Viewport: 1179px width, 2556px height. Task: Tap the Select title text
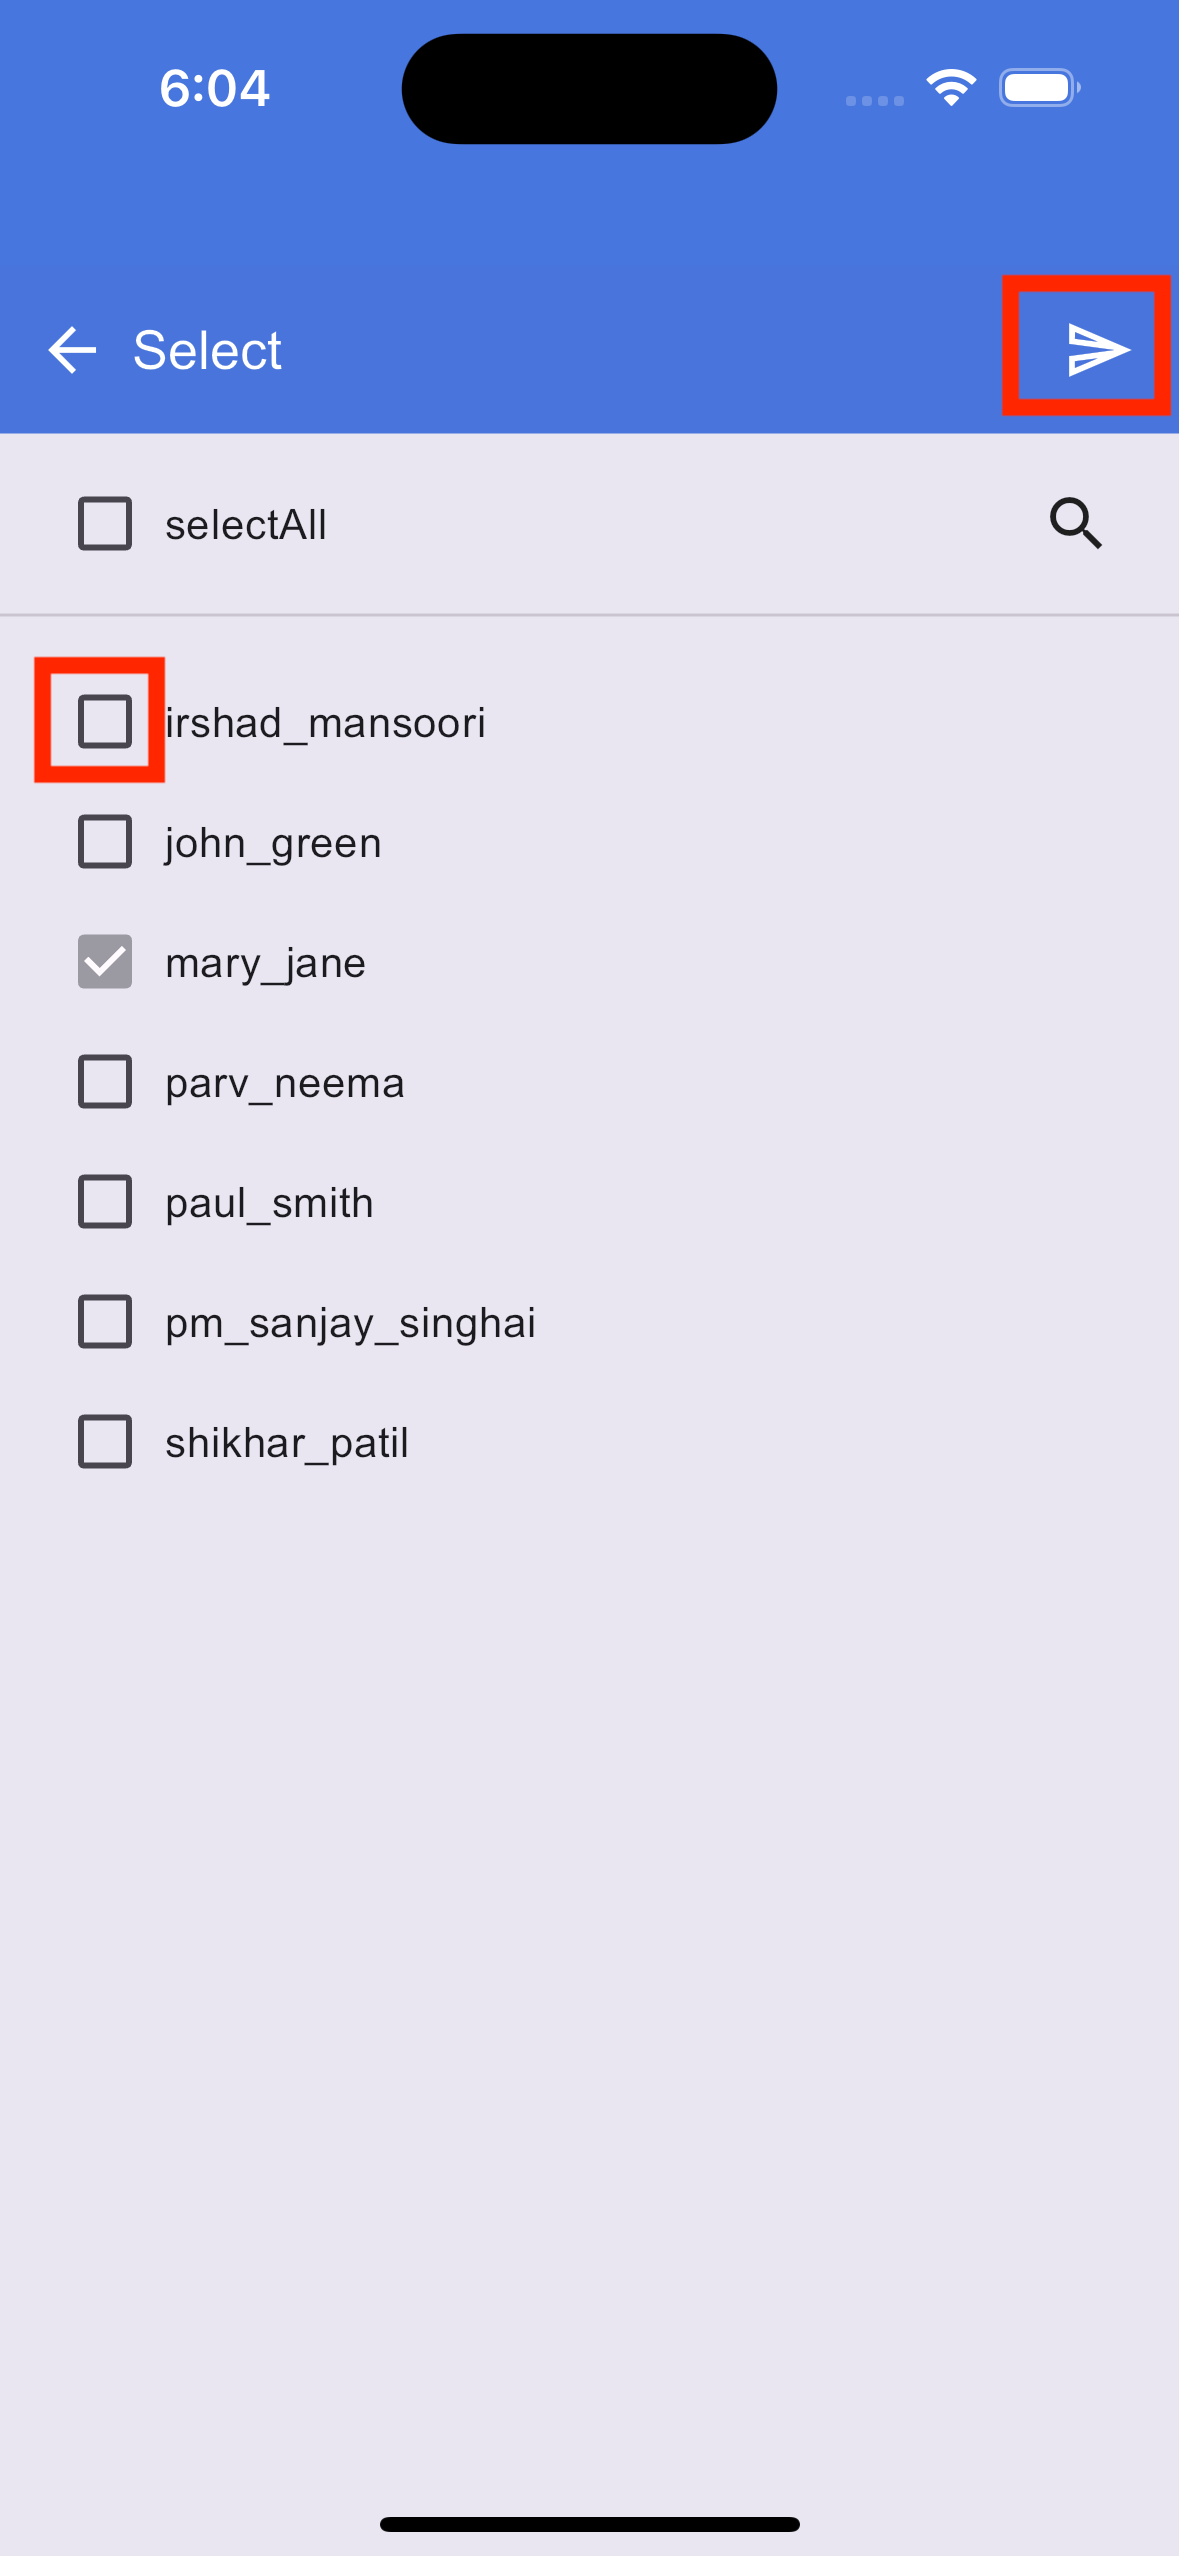click(207, 350)
